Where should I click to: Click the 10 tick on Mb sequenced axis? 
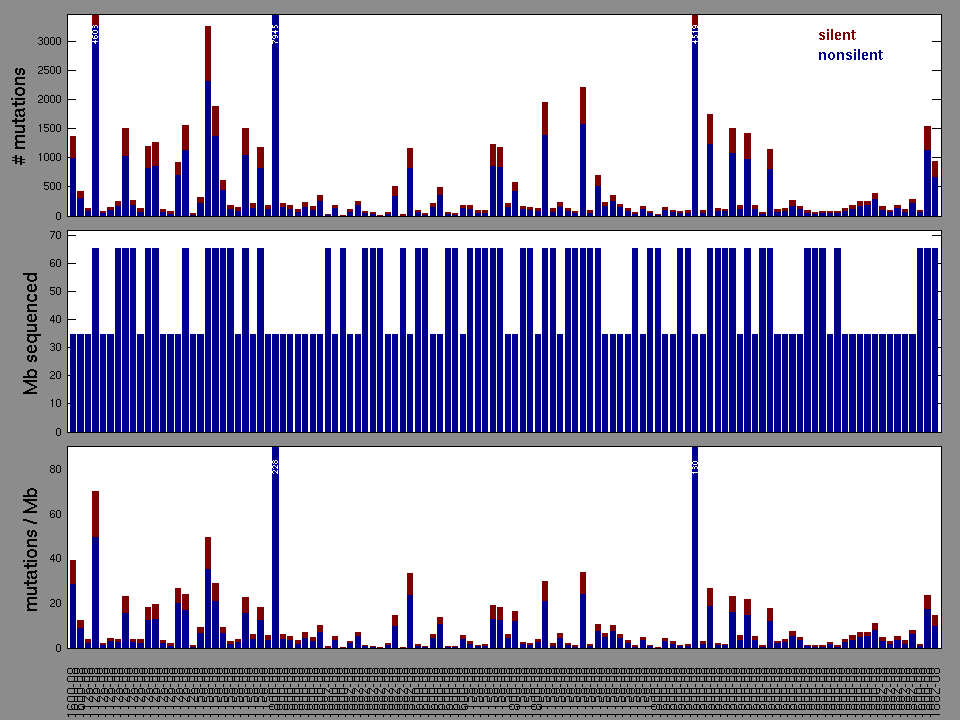[56, 404]
